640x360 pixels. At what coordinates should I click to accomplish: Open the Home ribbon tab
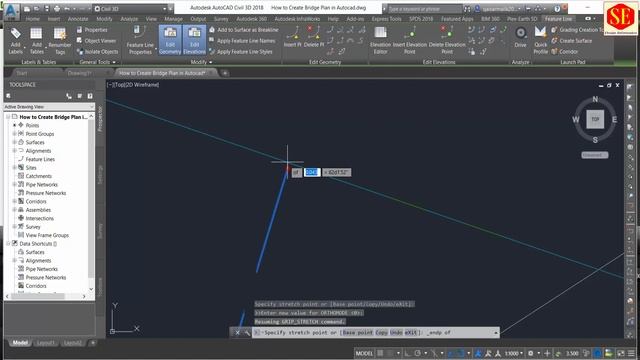[x=33, y=19]
